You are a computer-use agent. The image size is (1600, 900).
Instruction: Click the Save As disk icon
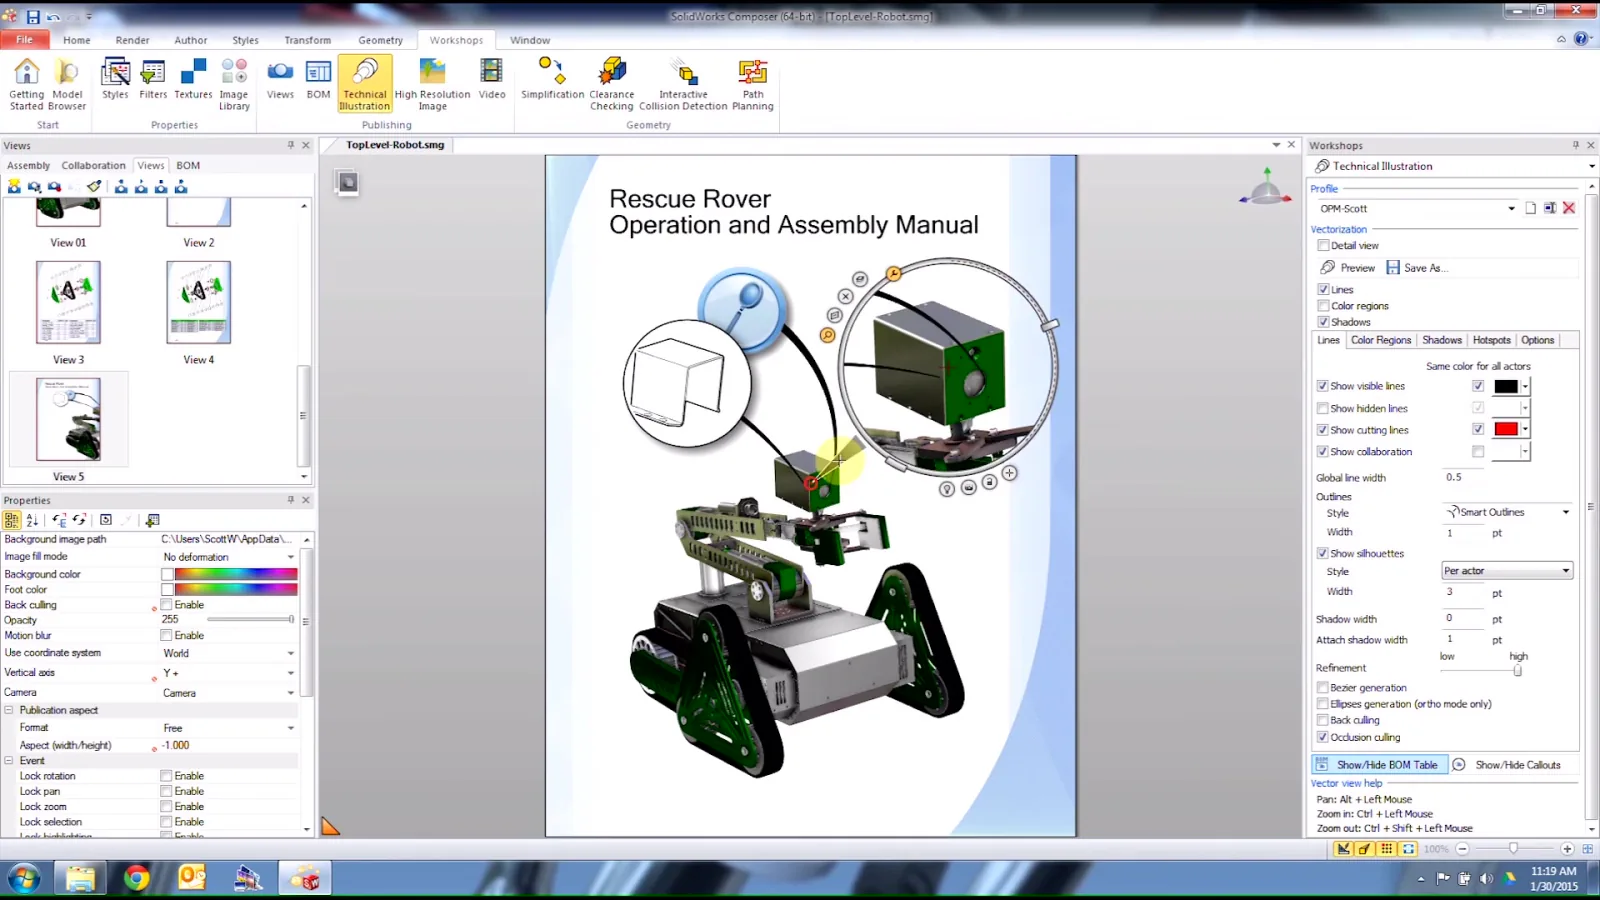click(x=1393, y=267)
